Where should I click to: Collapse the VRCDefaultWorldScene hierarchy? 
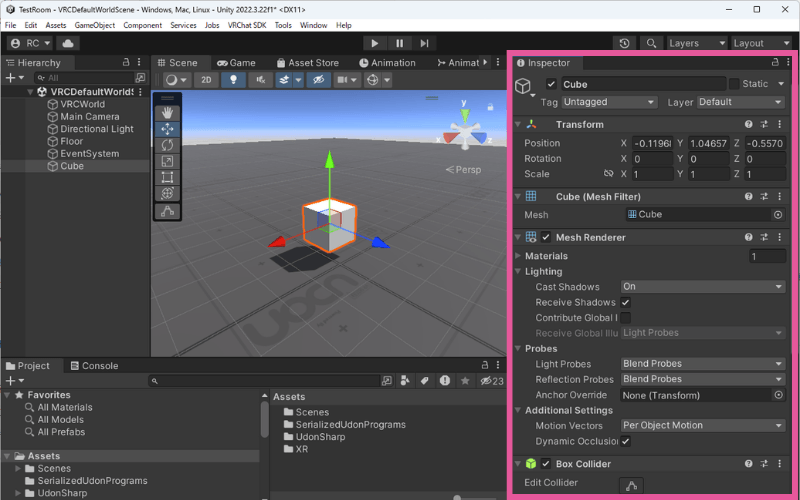pyautogui.click(x=30, y=92)
